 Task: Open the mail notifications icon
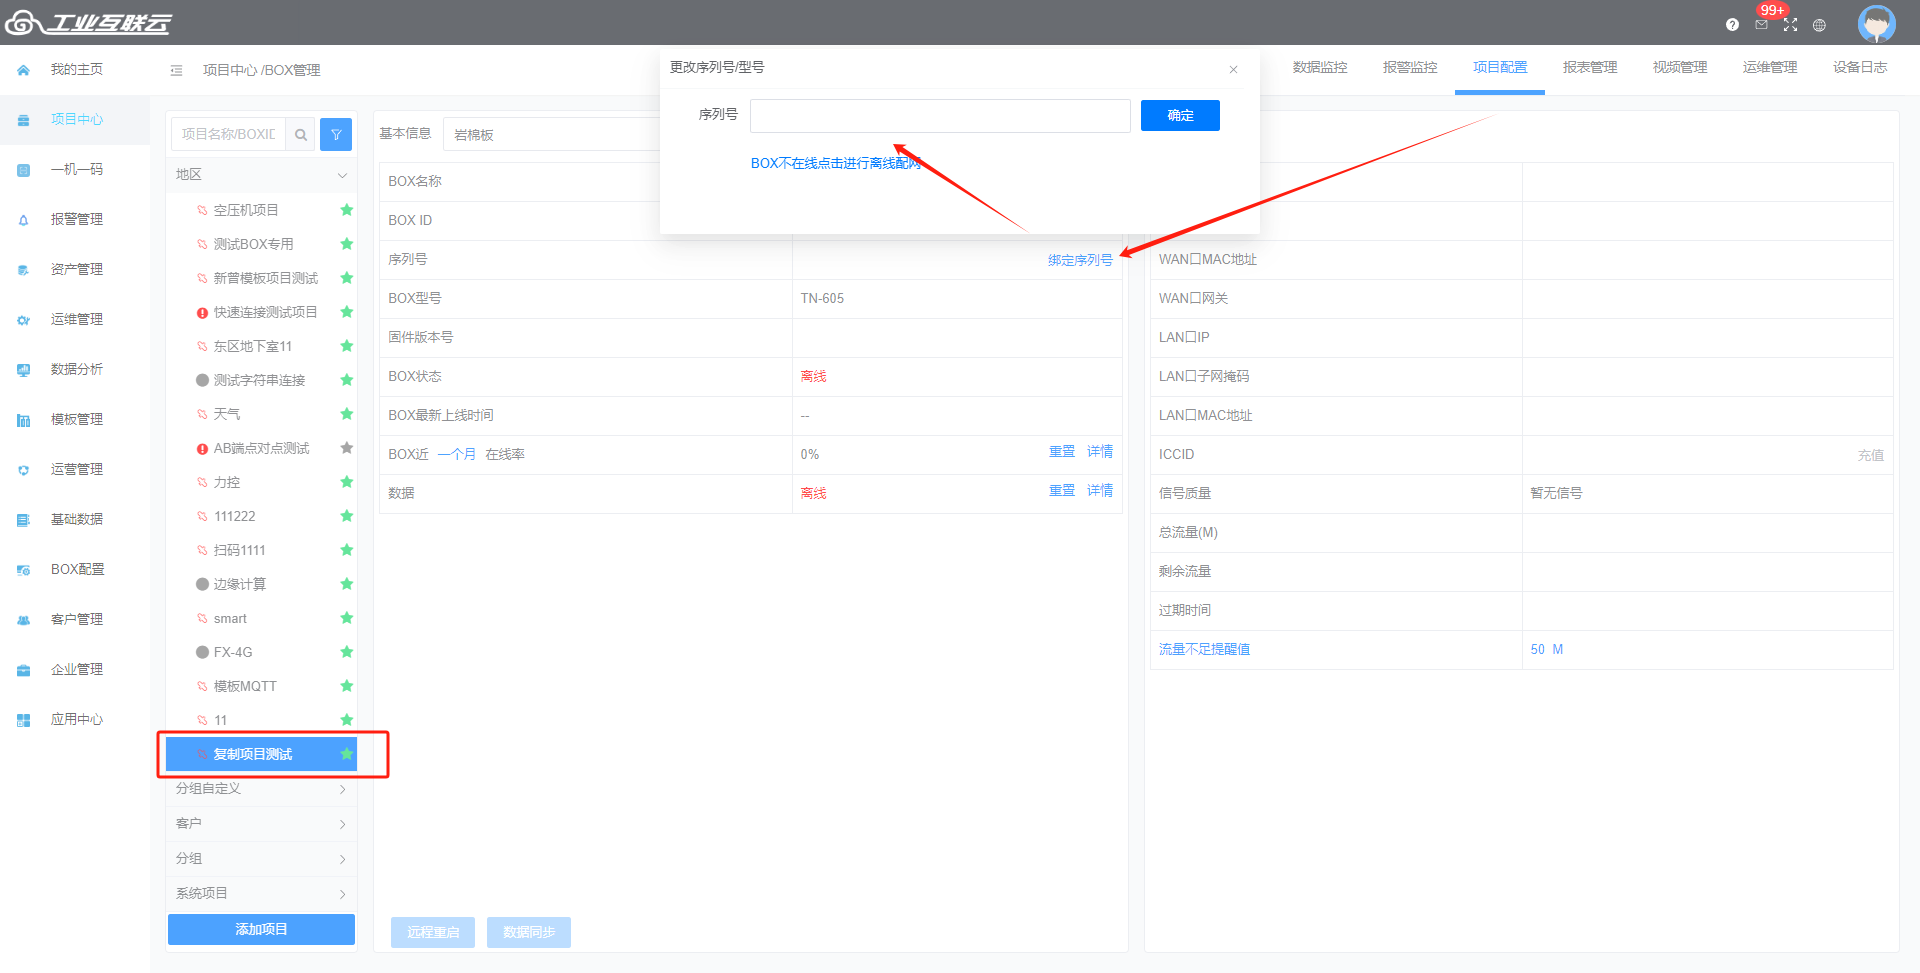[1761, 25]
